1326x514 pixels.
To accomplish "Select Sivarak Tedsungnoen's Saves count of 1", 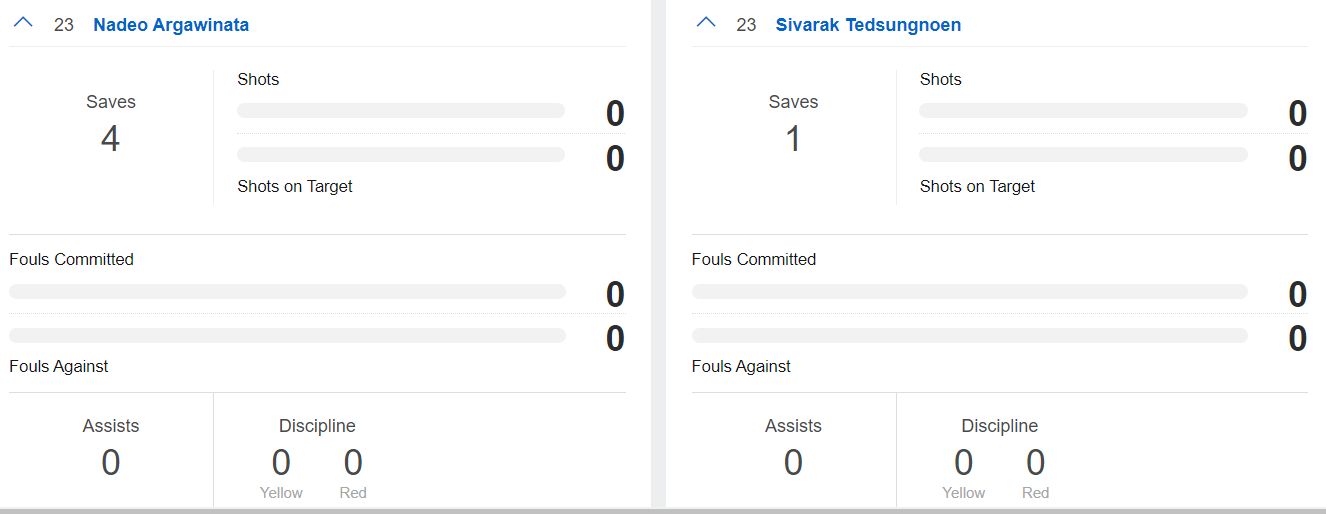I will (793, 139).
